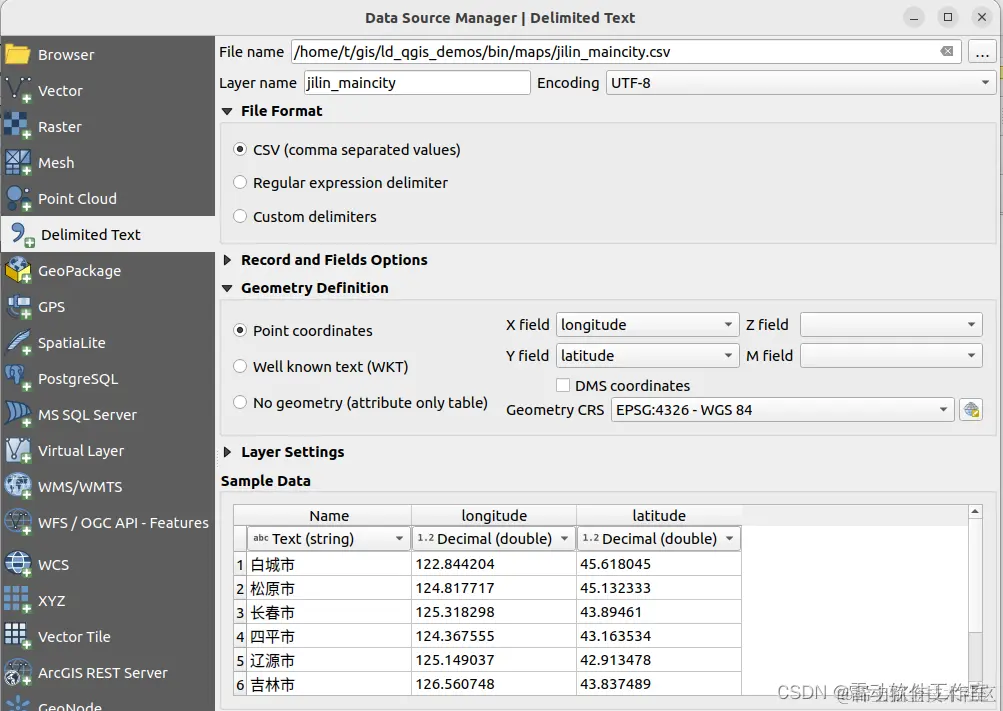
Task: Click the GeoPackage box icon
Action: 17,270
